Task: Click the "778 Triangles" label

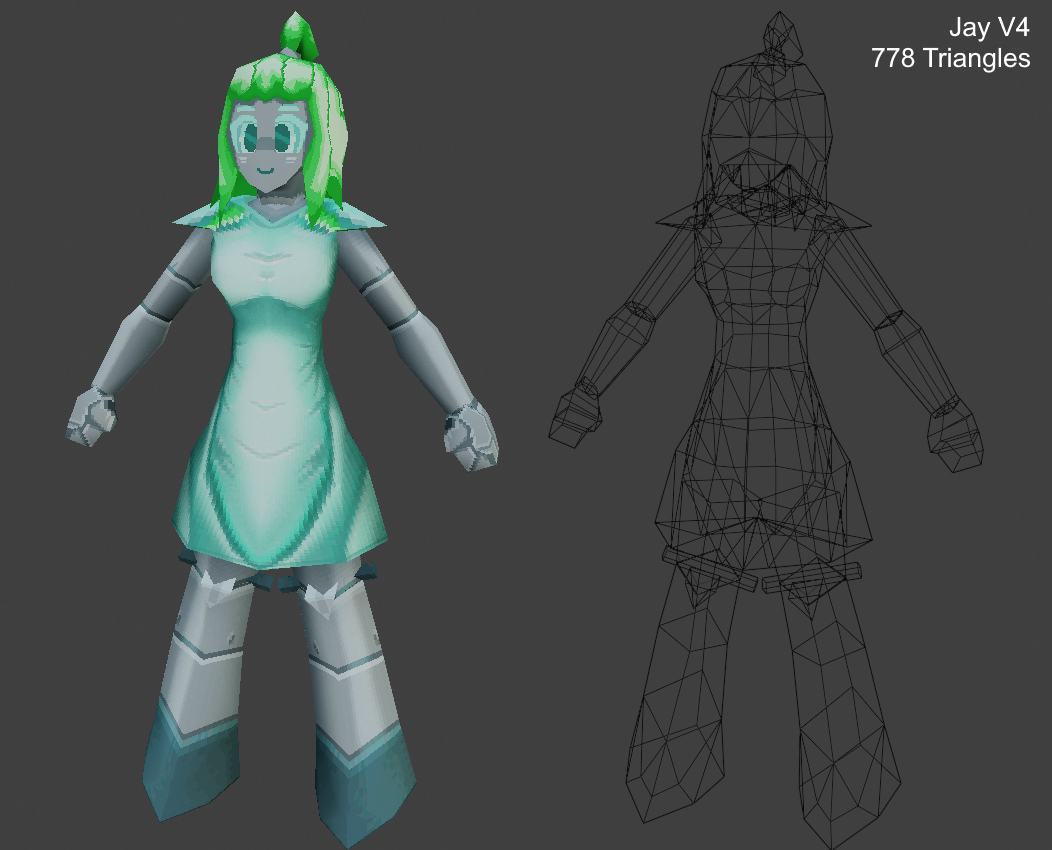Action: coord(949,58)
